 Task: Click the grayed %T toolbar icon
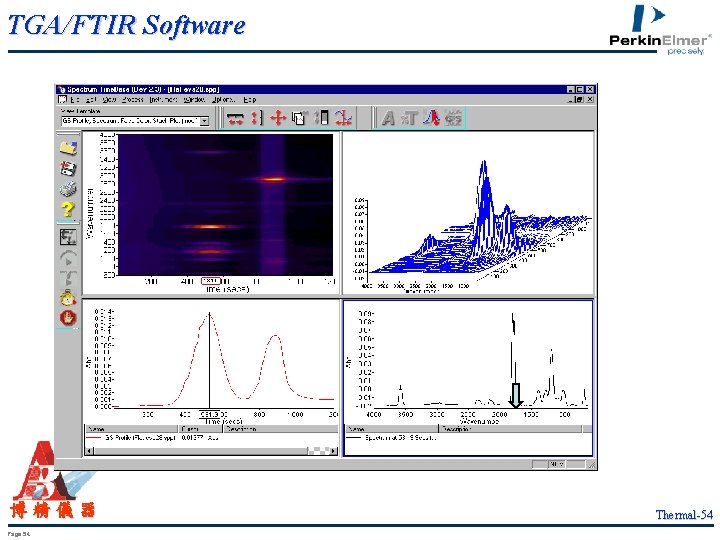[x=409, y=118]
